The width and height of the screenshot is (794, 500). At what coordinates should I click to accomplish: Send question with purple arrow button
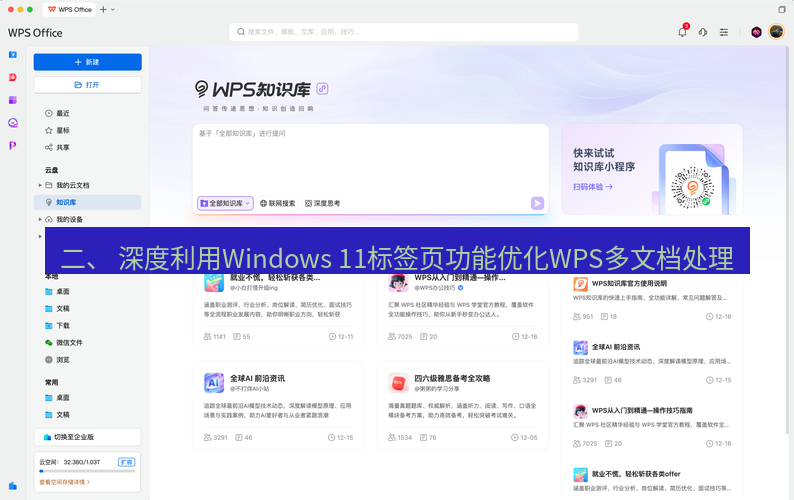537,203
